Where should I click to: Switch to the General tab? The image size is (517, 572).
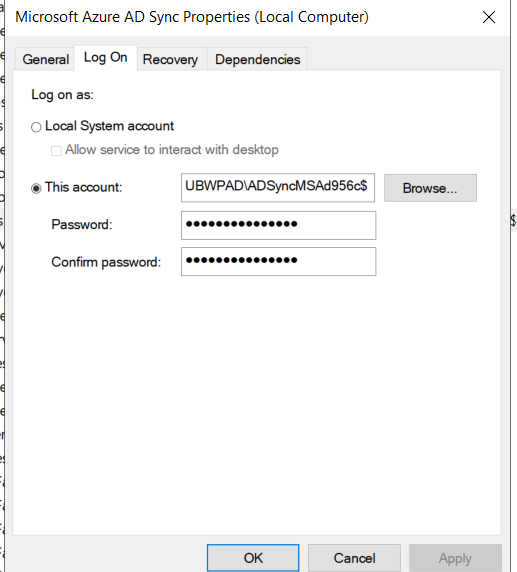[x=45, y=59]
